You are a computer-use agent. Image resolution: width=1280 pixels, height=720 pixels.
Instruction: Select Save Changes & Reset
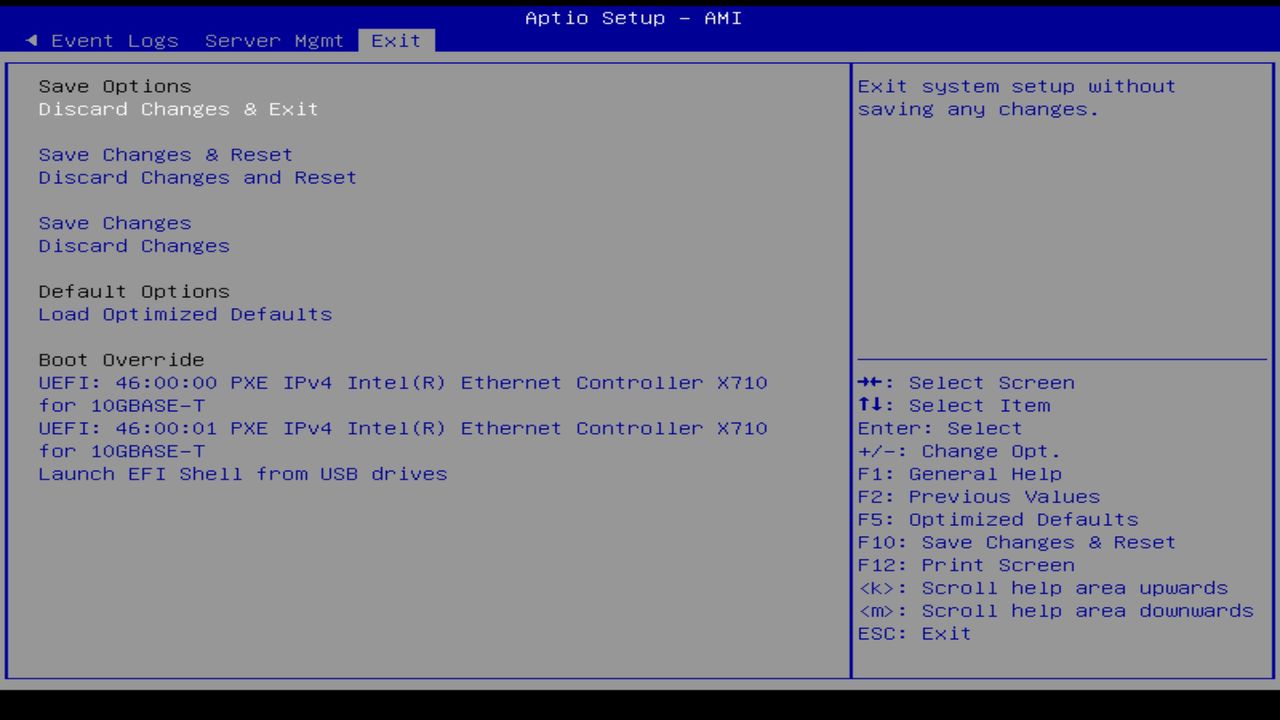coord(165,154)
